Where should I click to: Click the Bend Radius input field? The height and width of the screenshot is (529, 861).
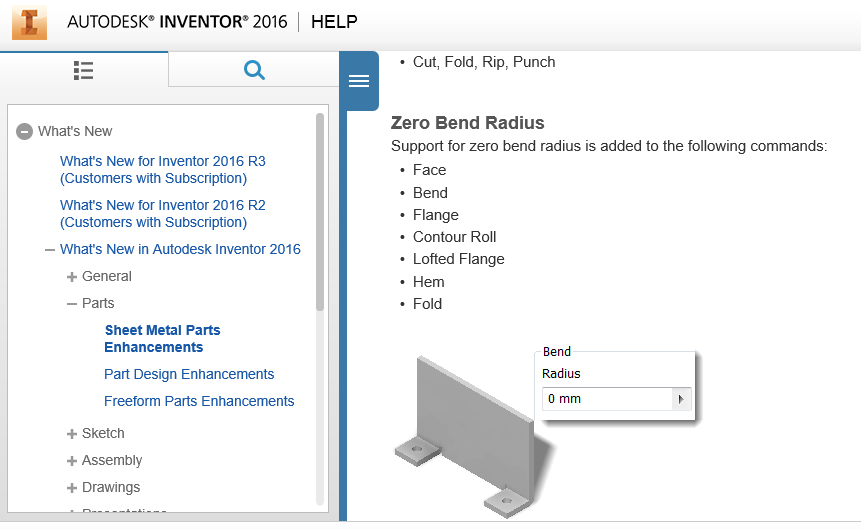pyautogui.click(x=606, y=399)
